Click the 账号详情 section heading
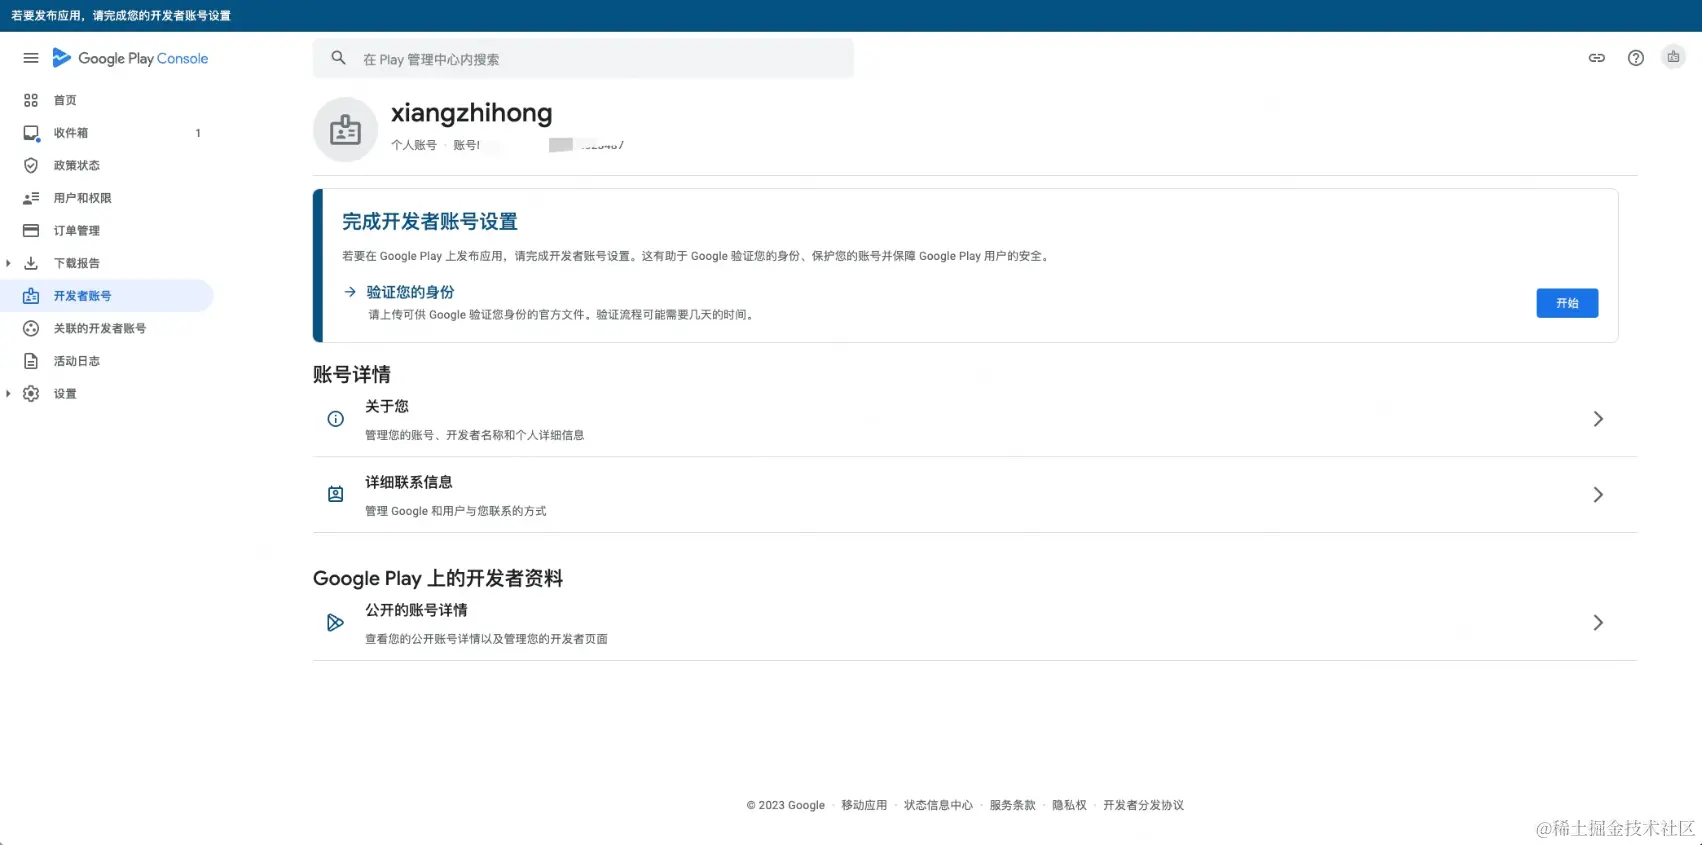The image size is (1702, 845). (352, 374)
